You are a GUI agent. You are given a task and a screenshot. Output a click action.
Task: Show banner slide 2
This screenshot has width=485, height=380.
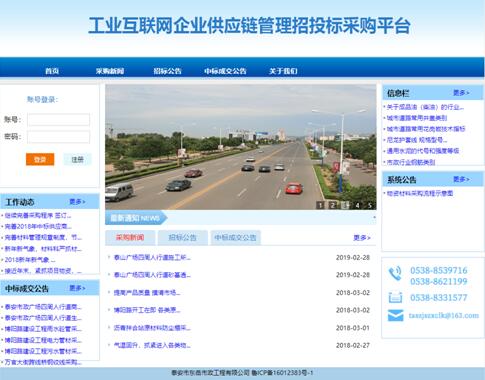click(332, 205)
